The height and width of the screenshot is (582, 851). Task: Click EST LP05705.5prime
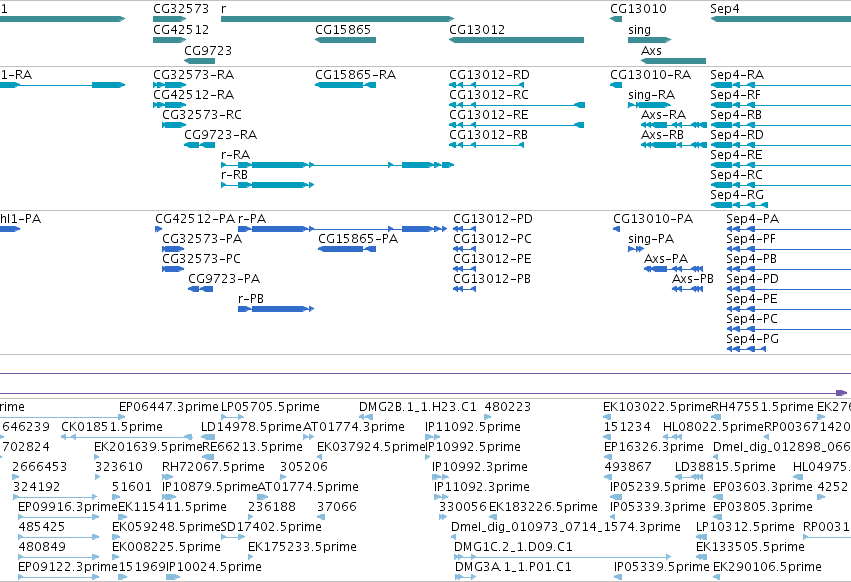(x=270, y=407)
